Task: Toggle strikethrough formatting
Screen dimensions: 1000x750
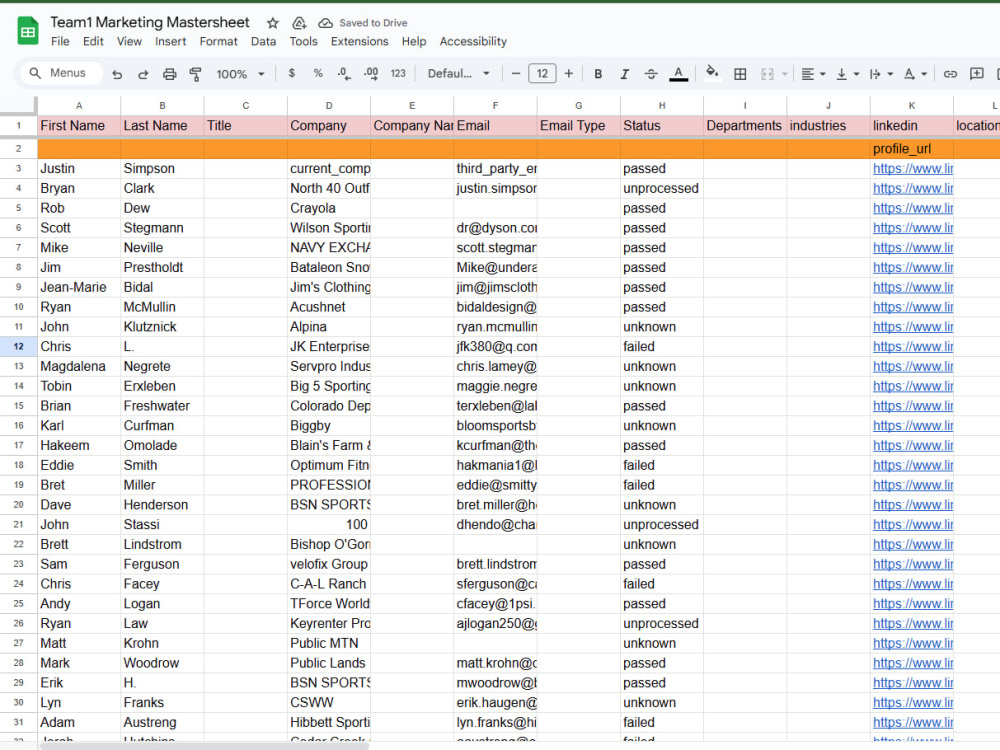Action: click(651, 74)
